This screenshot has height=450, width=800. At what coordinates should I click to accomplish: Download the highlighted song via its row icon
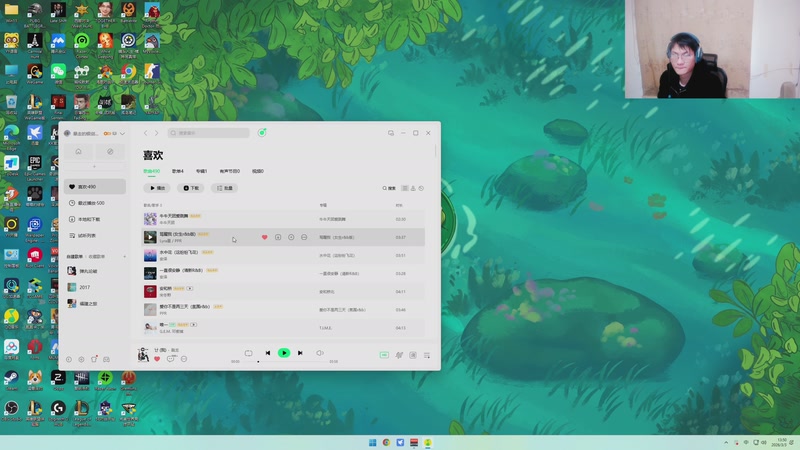(278, 237)
